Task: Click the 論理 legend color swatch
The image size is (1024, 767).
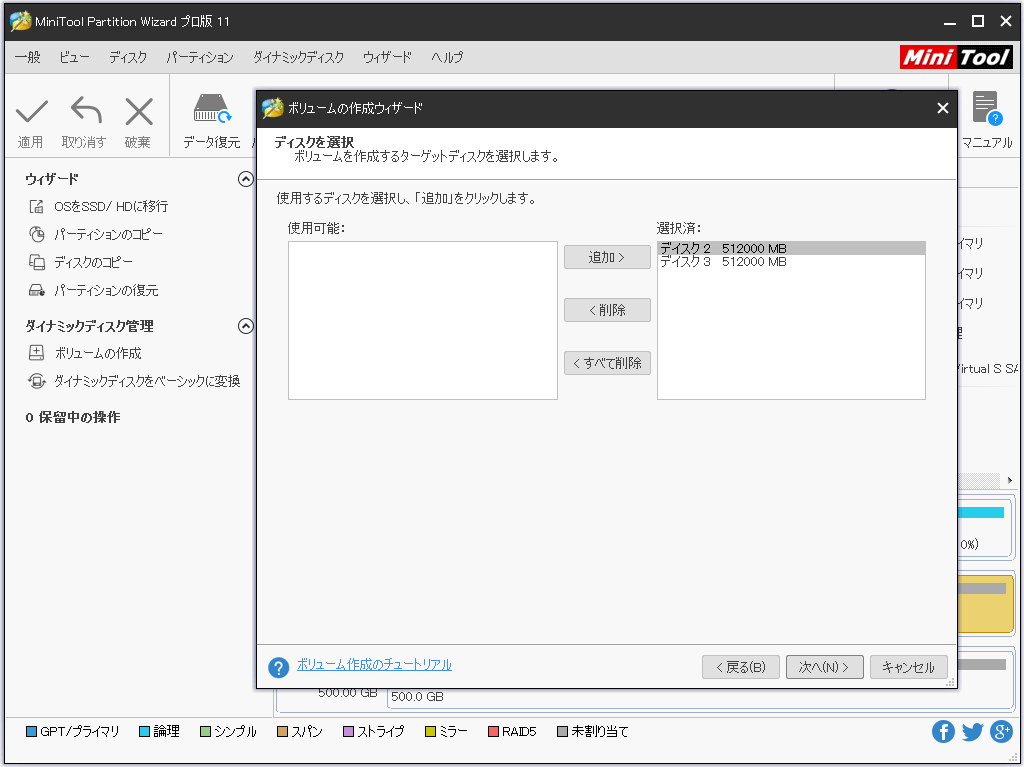Action: [144, 731]
